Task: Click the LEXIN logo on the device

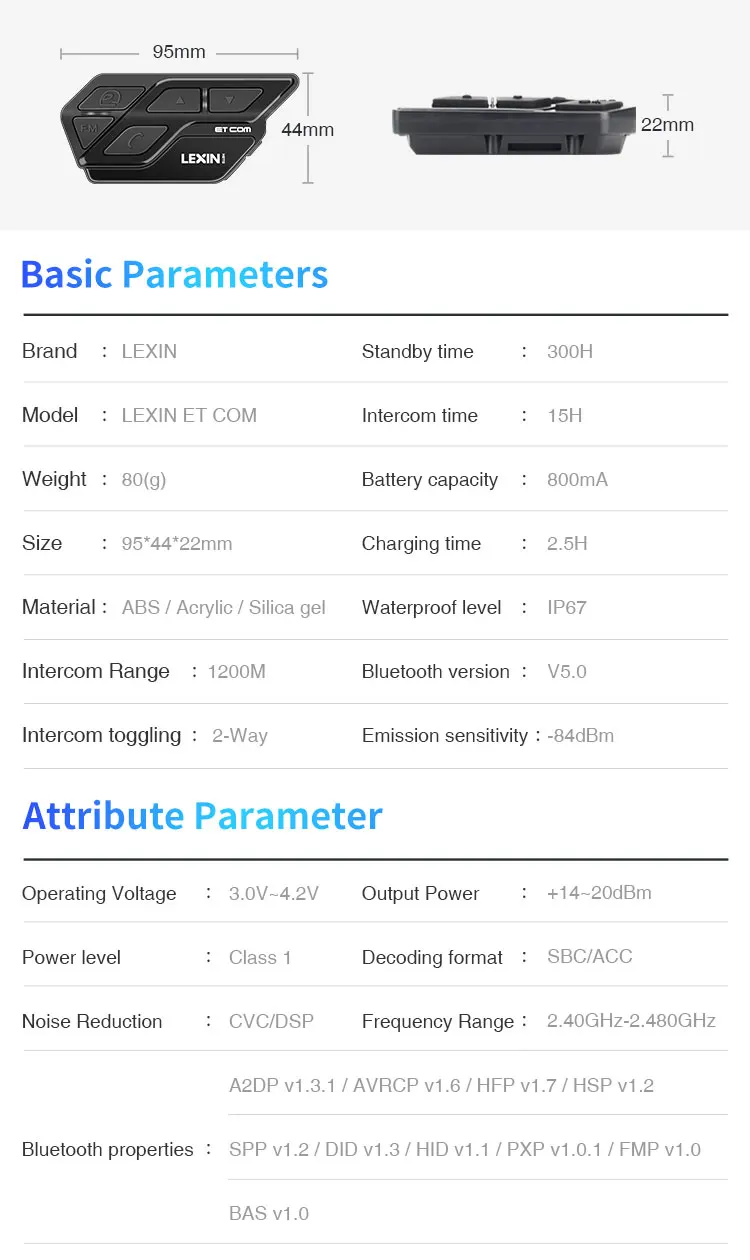Action: [203, 157]
